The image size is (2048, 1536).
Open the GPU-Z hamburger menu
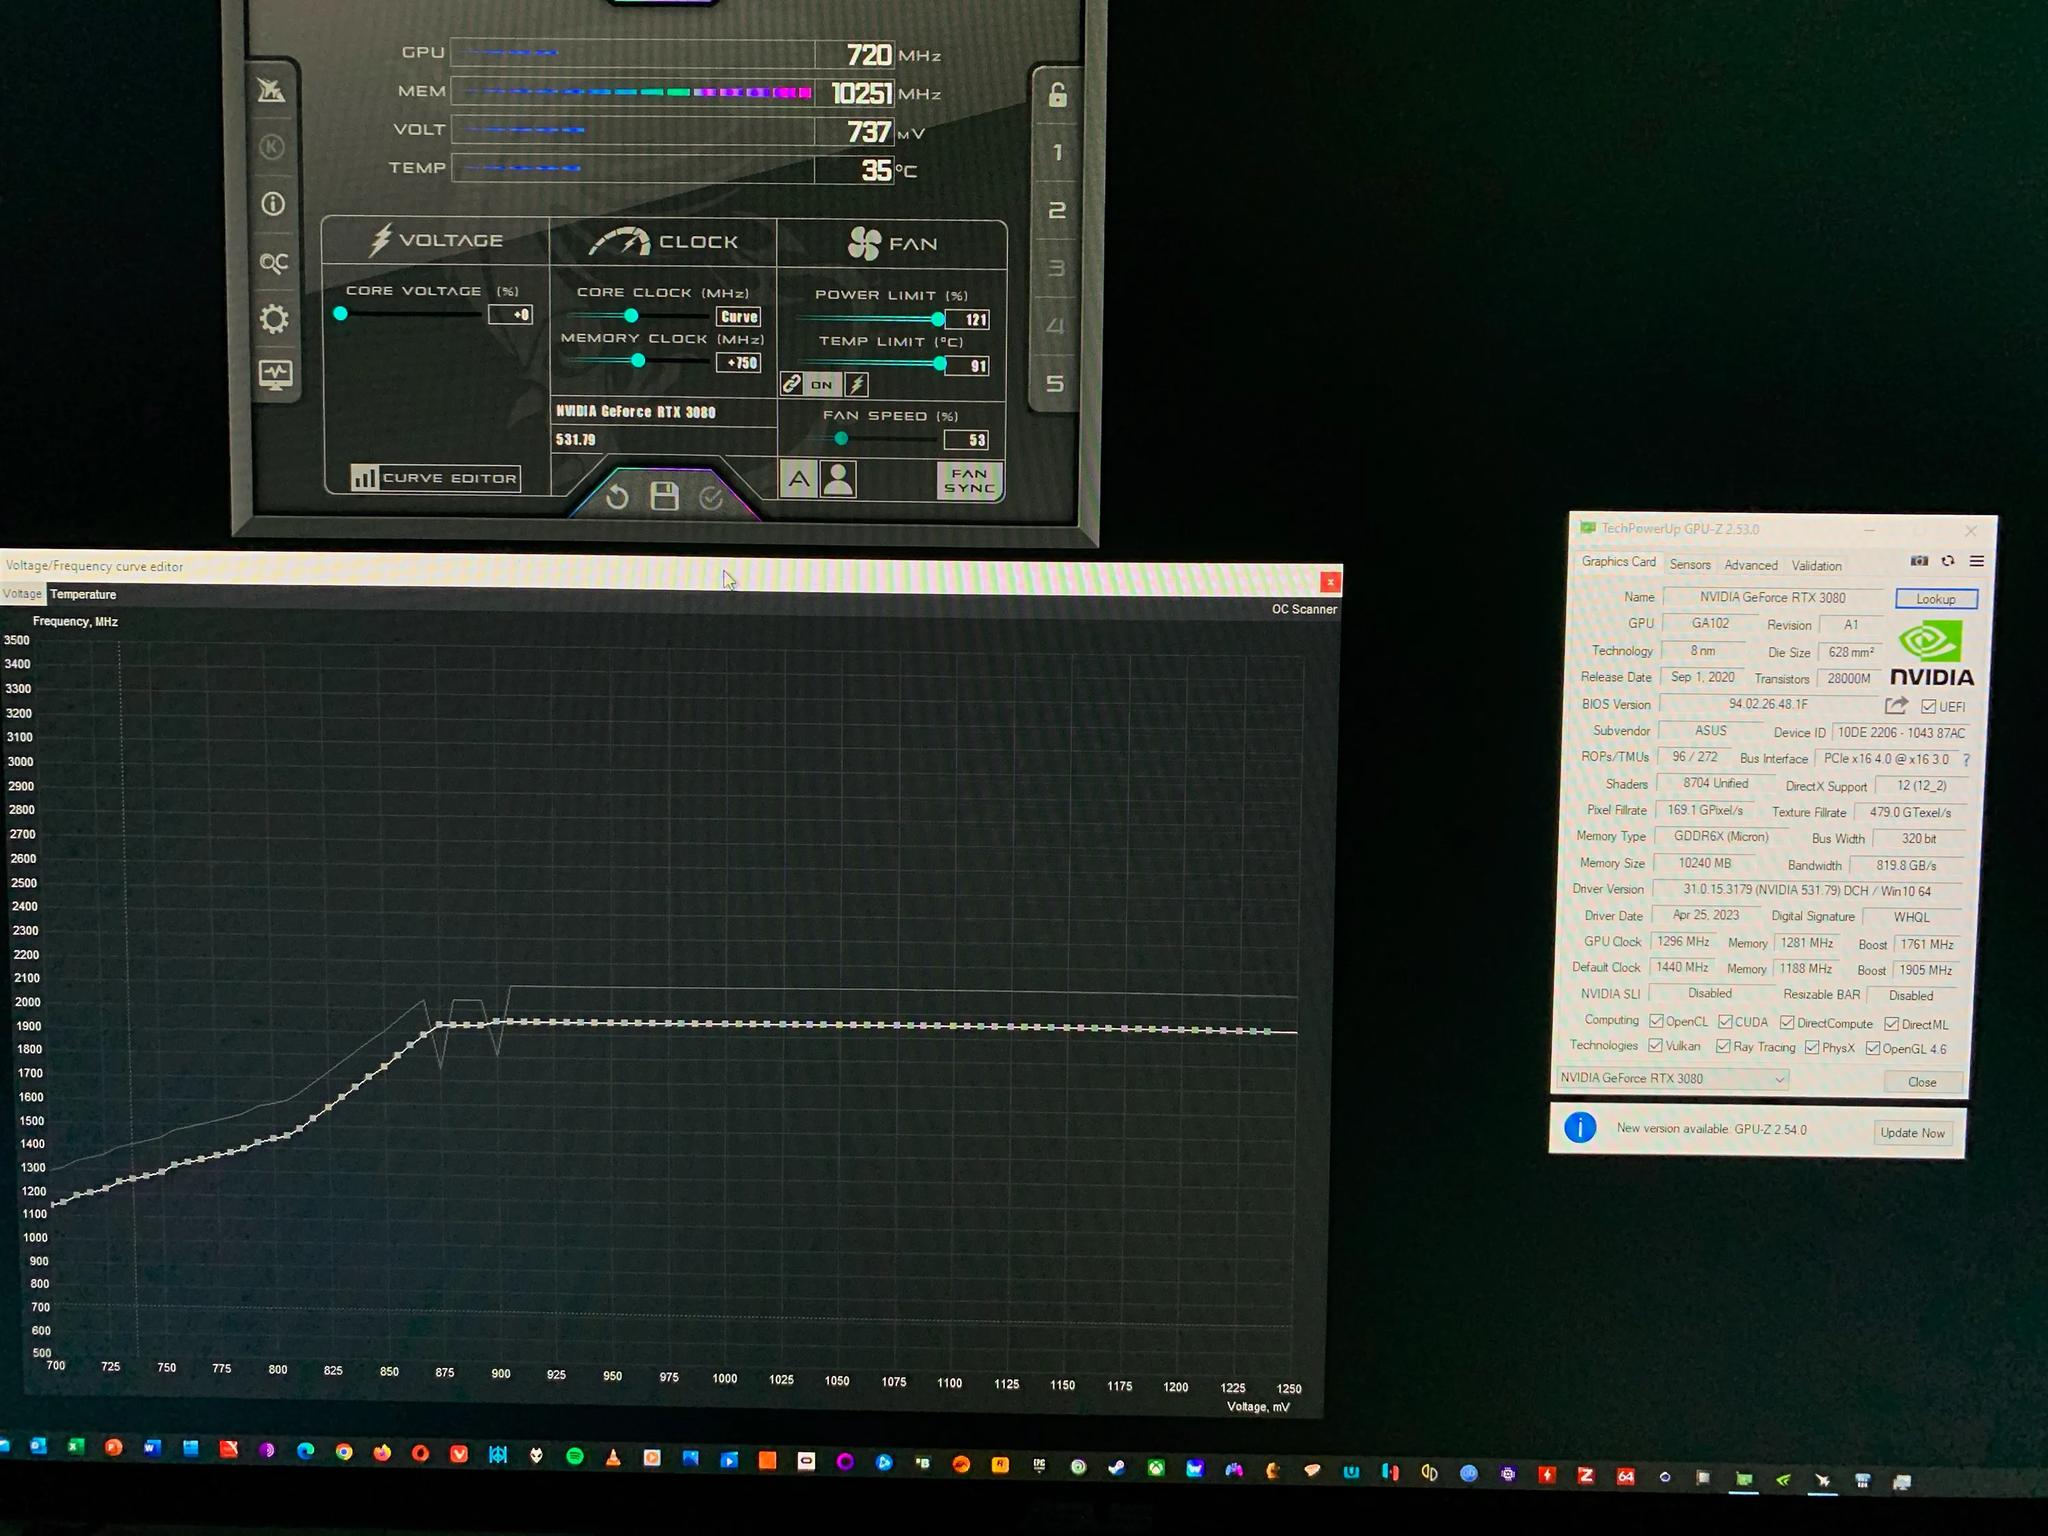tap(1977, 561)
